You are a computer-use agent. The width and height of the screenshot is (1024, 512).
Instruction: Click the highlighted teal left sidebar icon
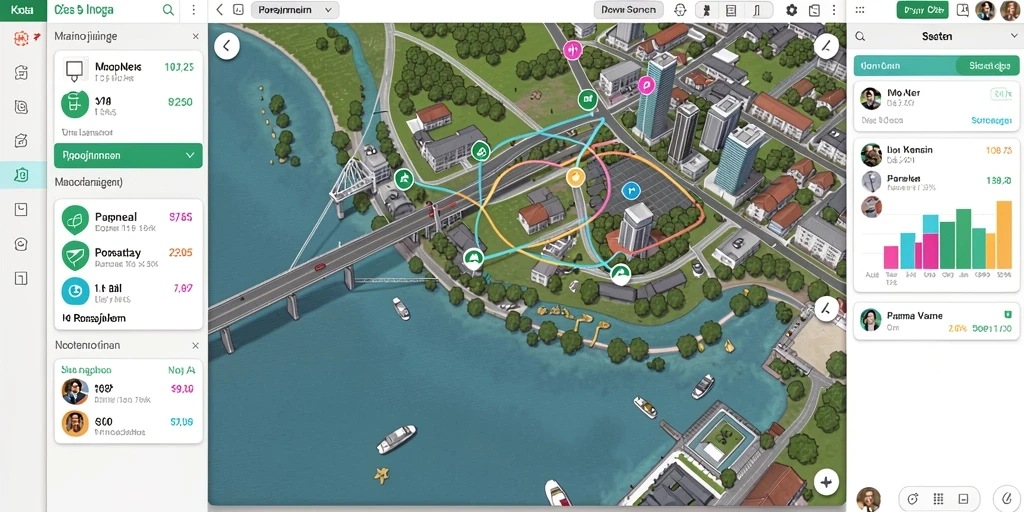(22, 175)
